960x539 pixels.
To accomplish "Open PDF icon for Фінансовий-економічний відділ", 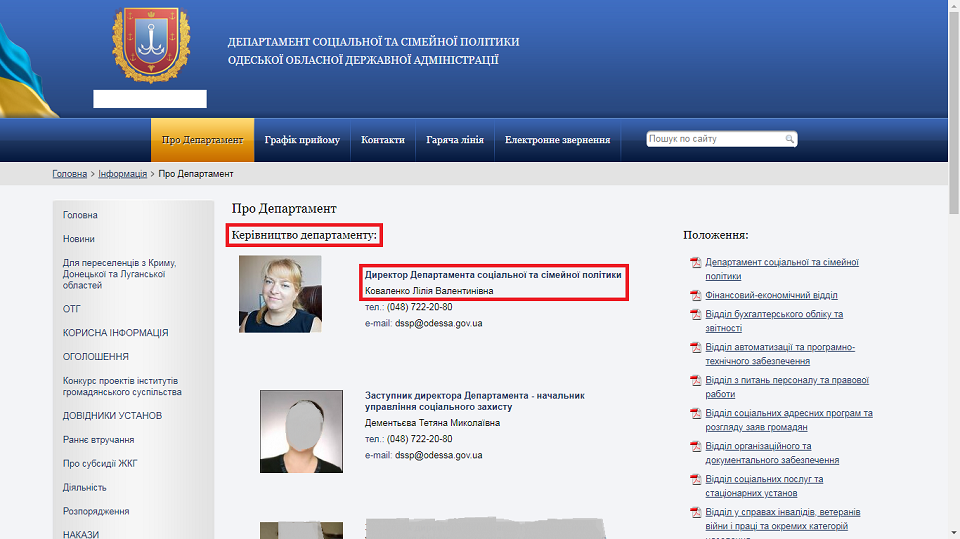I will [696, 296].
